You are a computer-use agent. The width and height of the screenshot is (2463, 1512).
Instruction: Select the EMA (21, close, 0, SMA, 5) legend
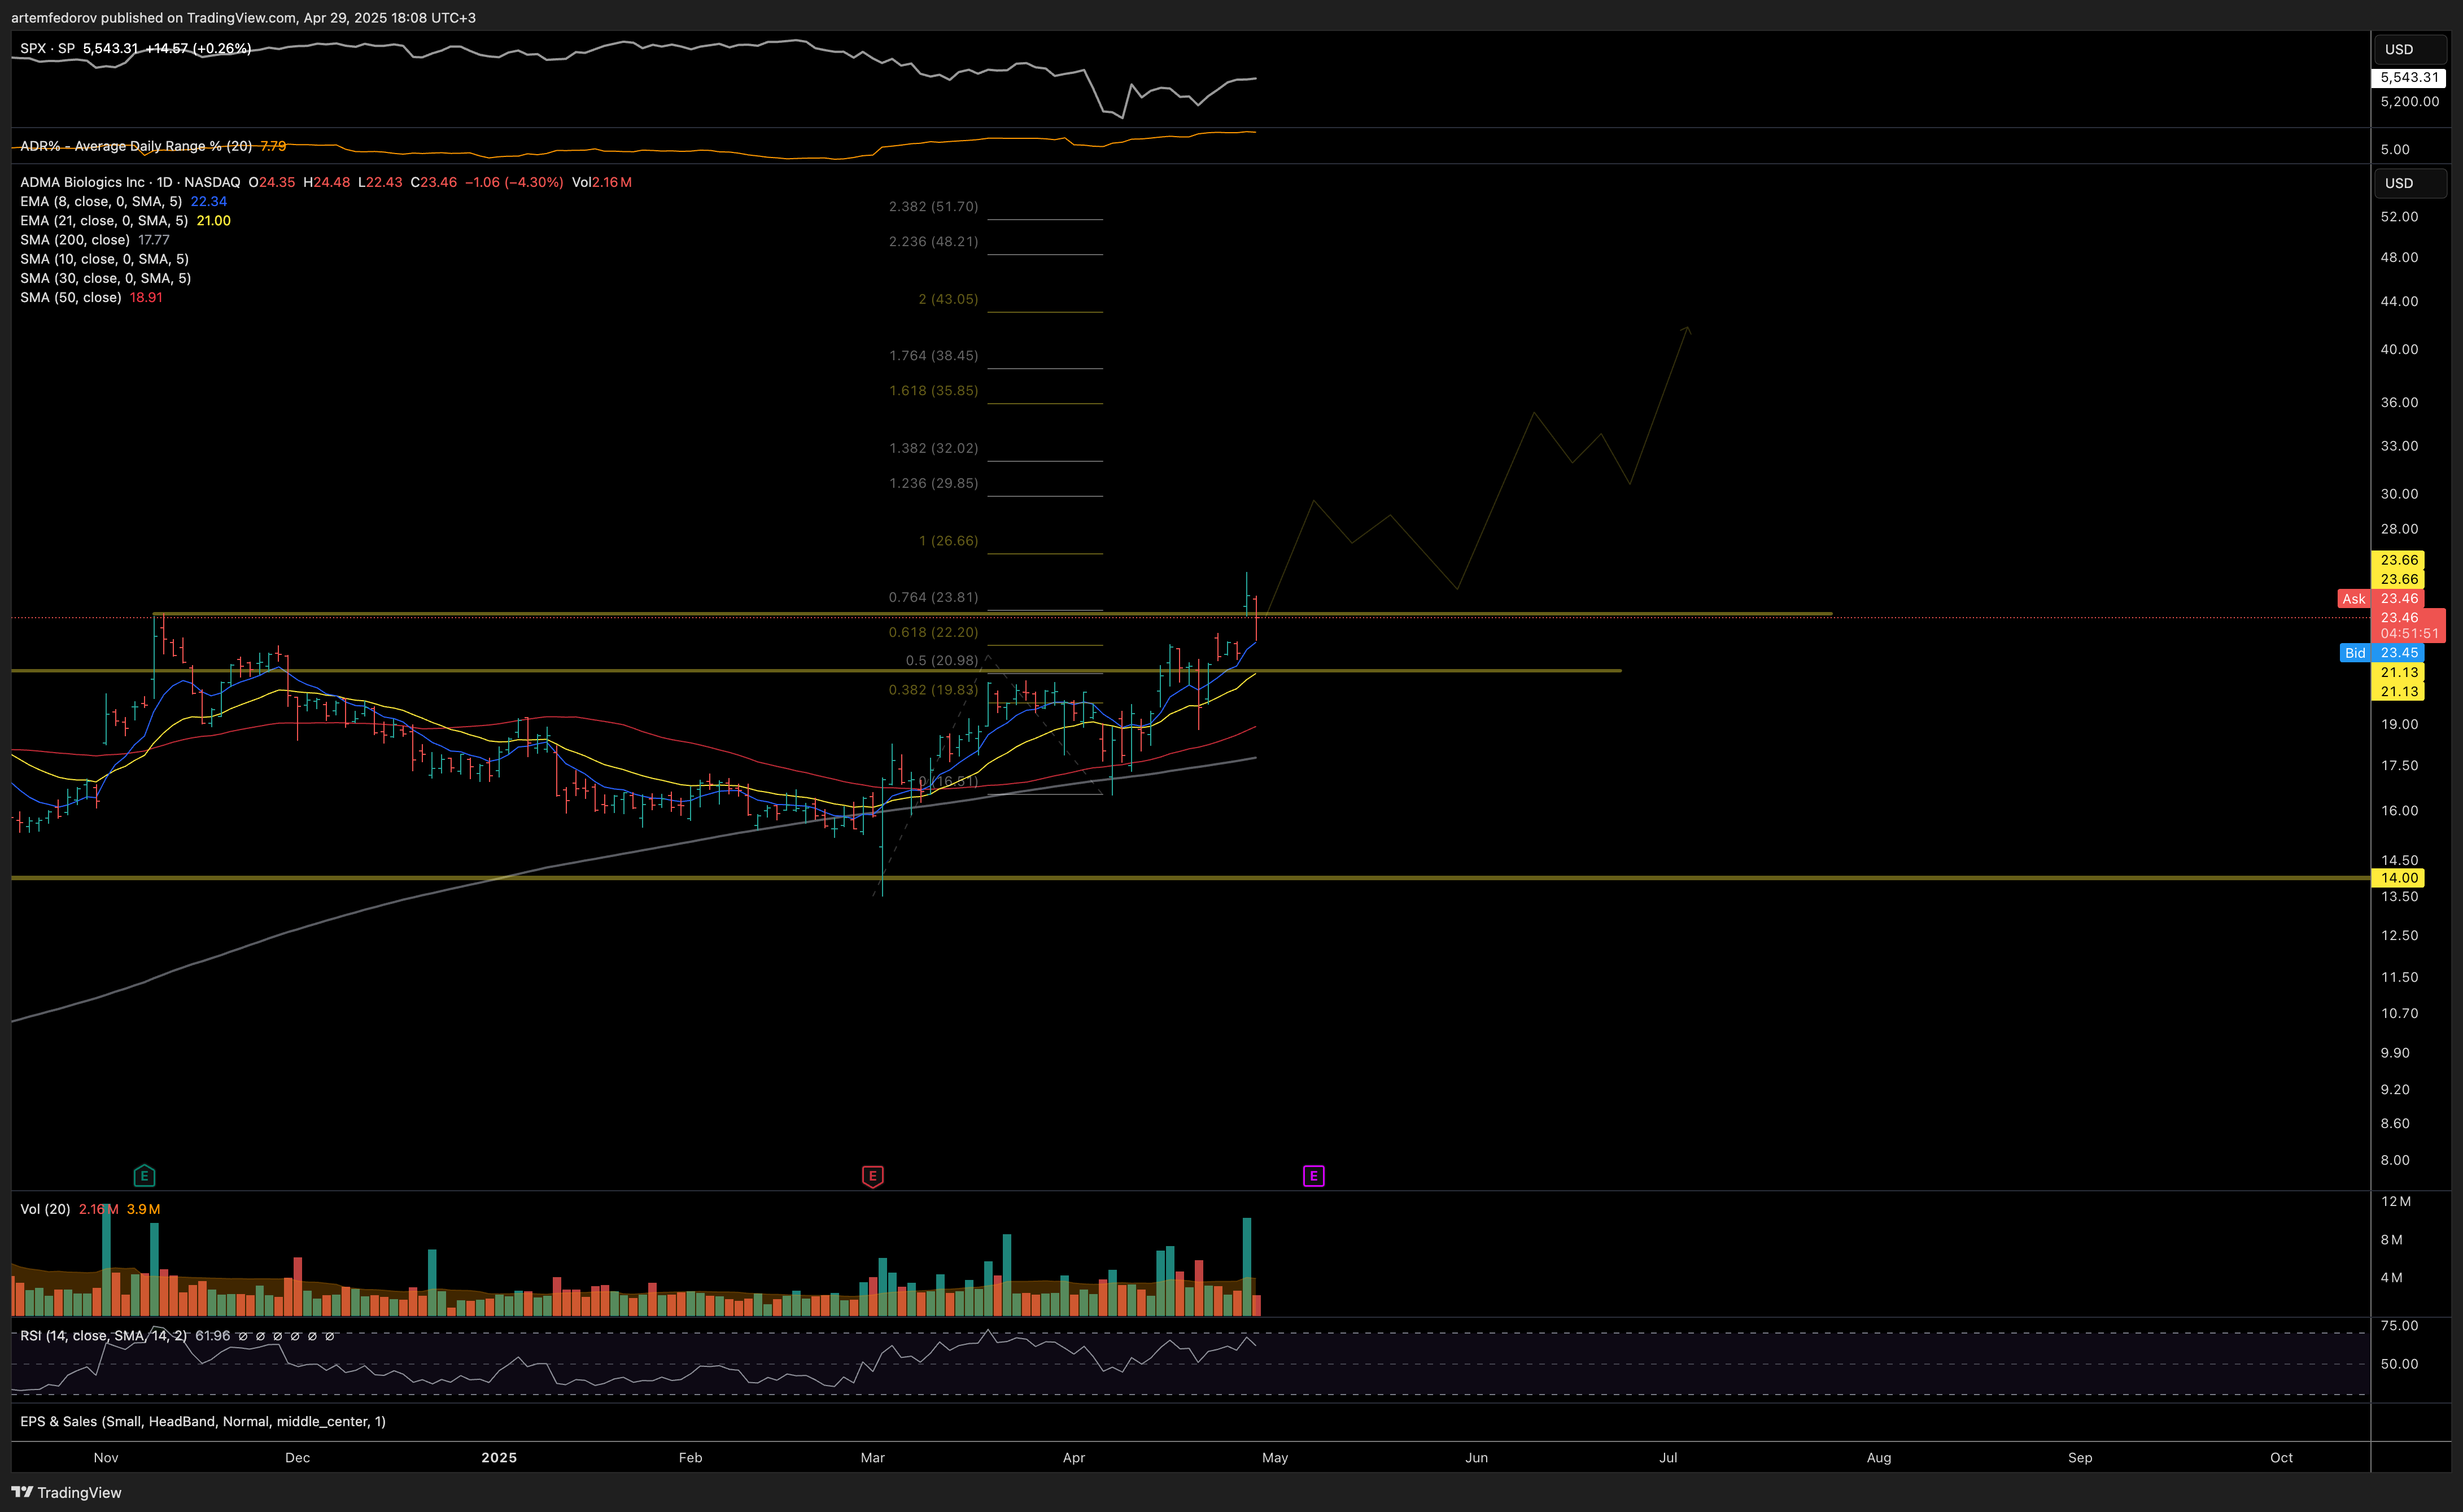(x=104, y=220)
